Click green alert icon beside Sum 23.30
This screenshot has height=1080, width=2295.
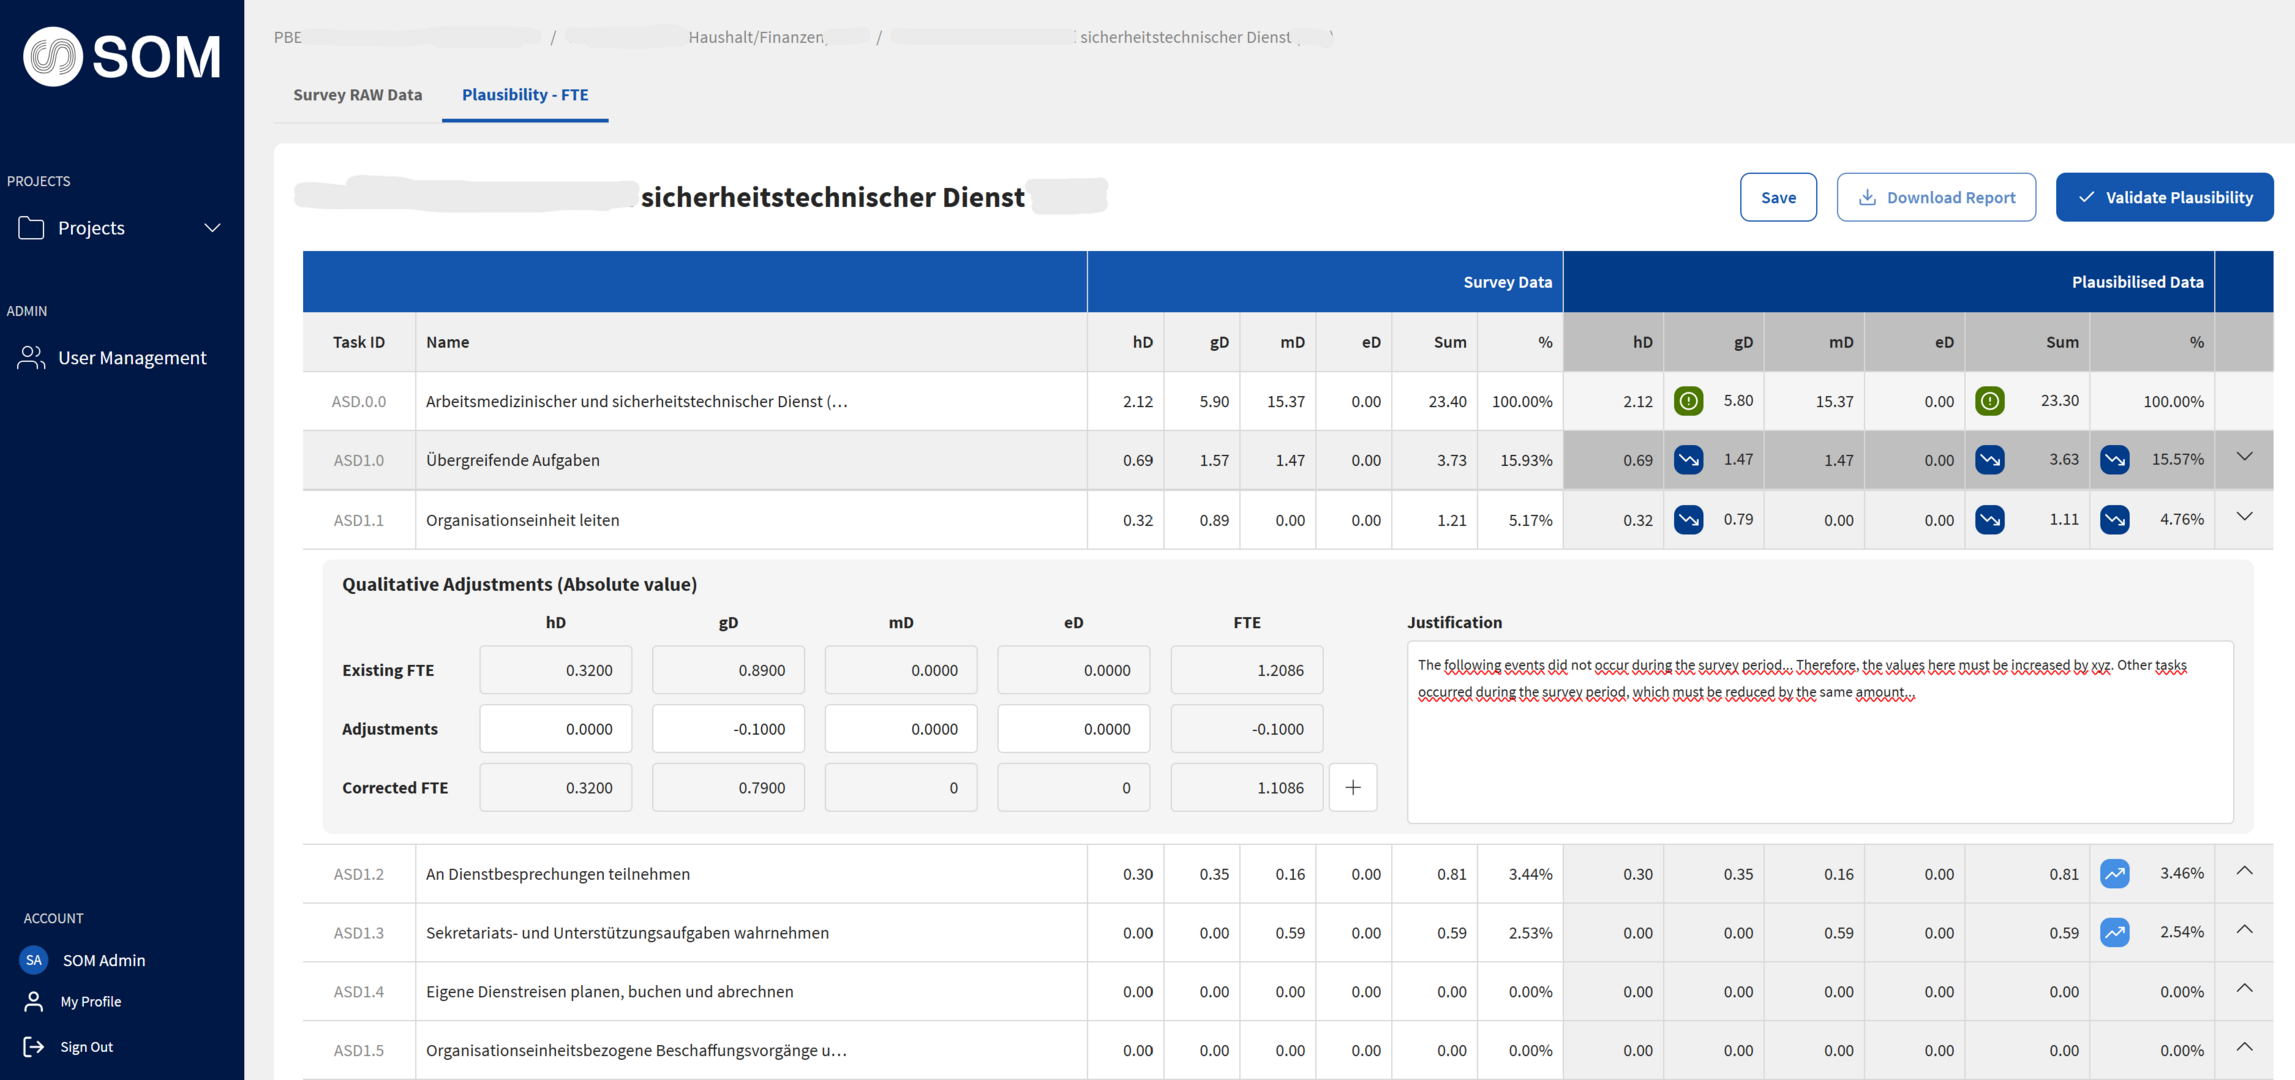coord(1989,401)
